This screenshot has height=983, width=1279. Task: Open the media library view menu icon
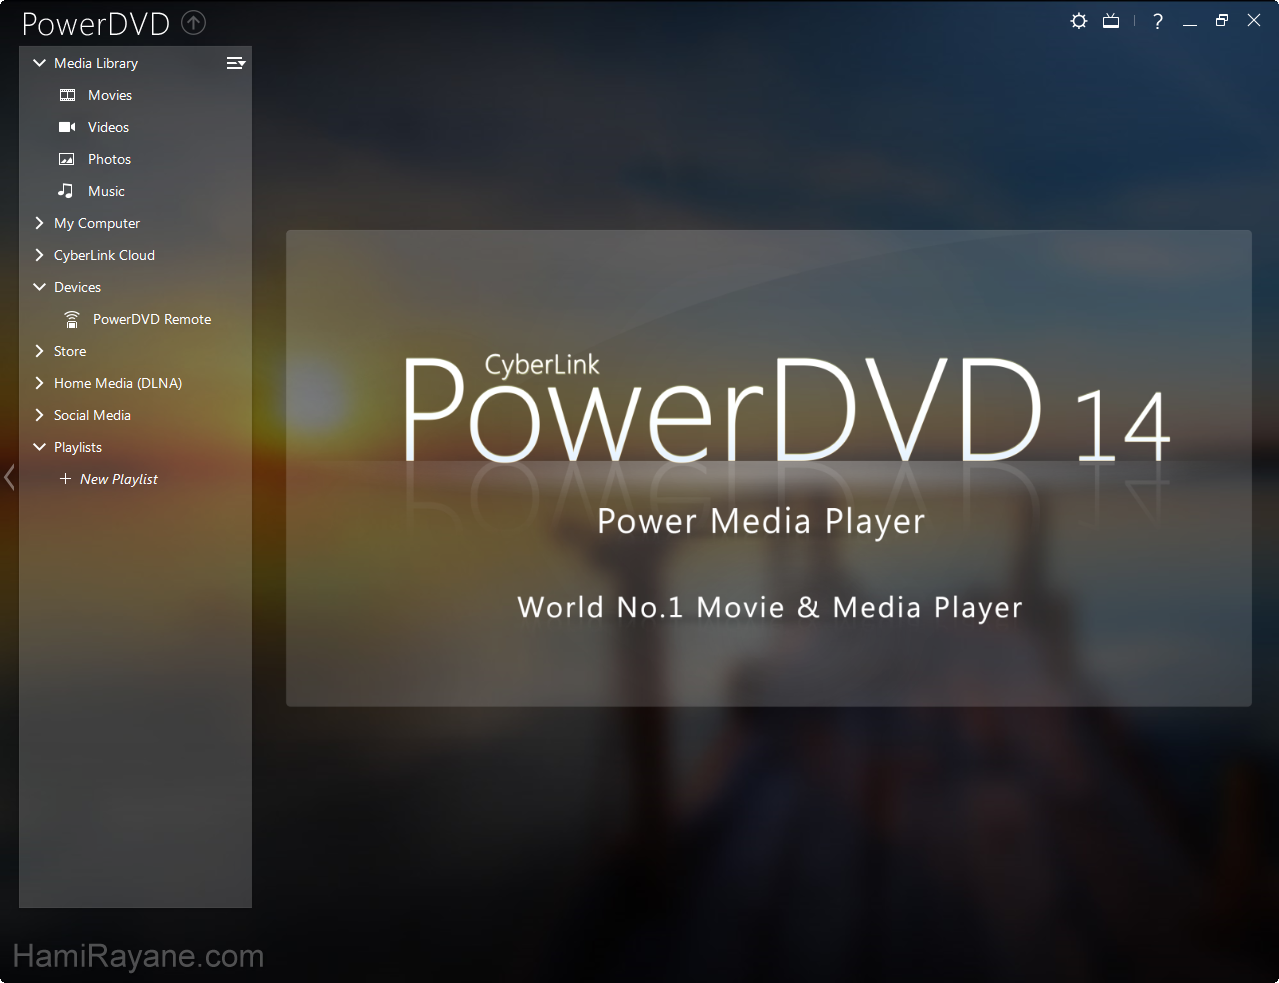[x=236, y=63]
